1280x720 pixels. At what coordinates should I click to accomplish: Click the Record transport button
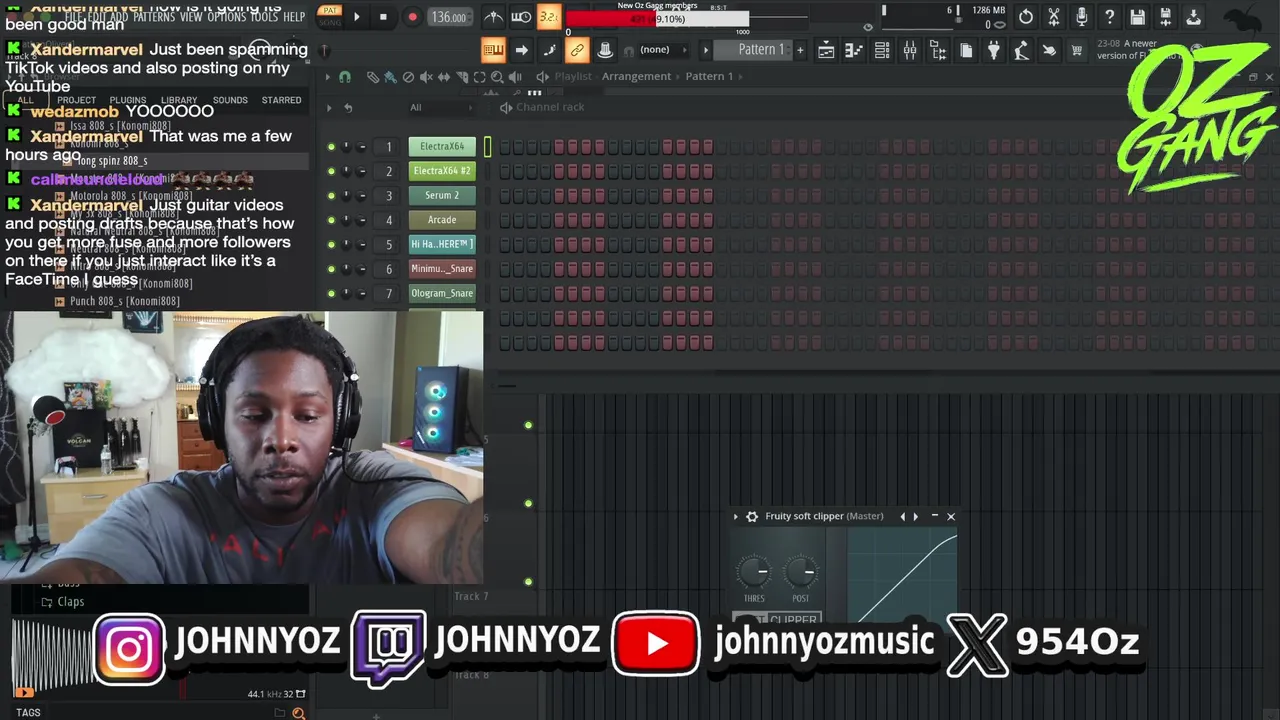[412, 17]
